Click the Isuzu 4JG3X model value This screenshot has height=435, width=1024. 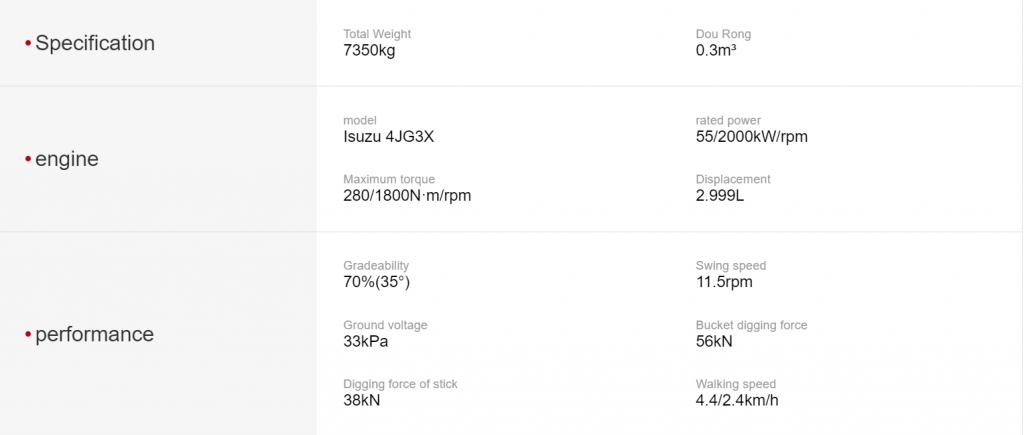click(x=389, y=137)
